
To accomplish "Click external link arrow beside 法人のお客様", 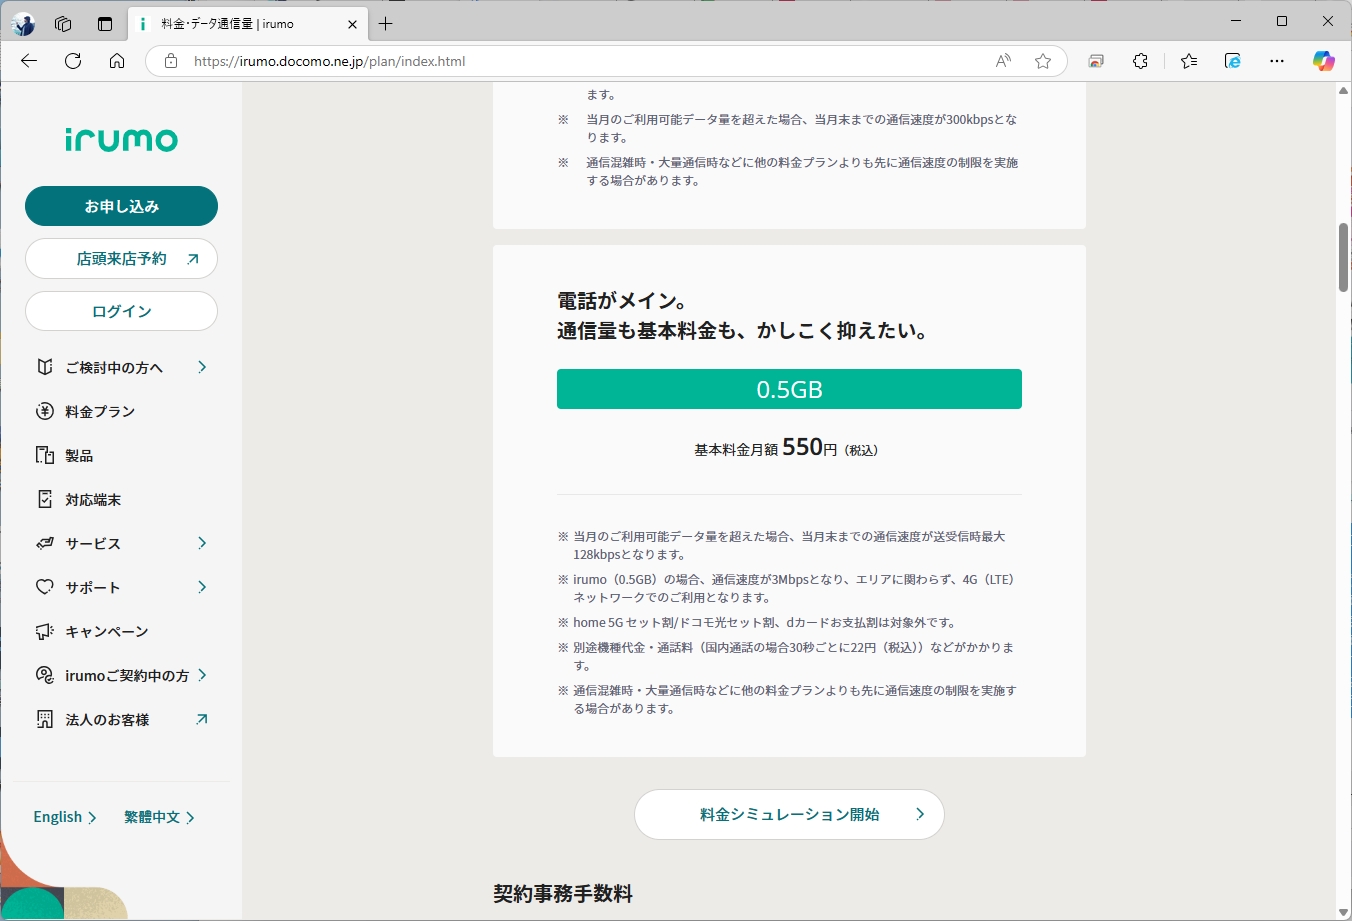I will coord(202,719).
